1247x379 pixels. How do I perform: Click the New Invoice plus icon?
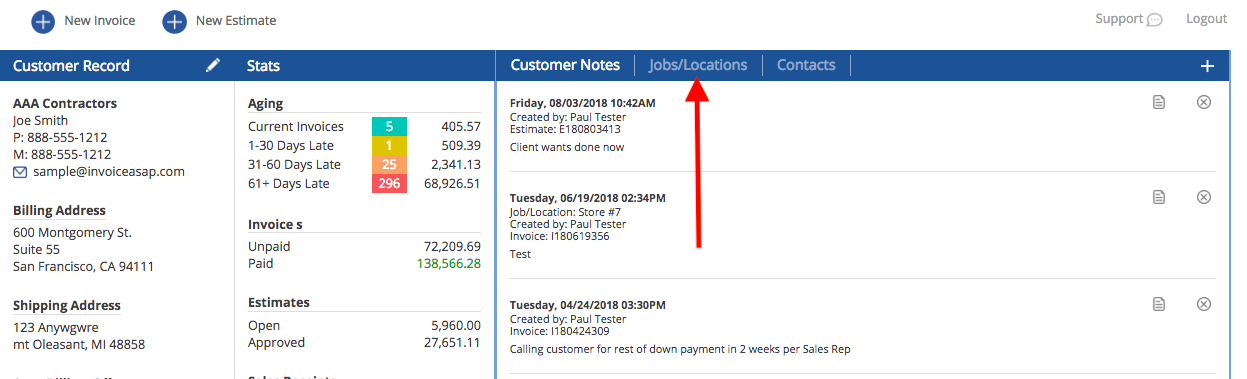coord(43,20)
